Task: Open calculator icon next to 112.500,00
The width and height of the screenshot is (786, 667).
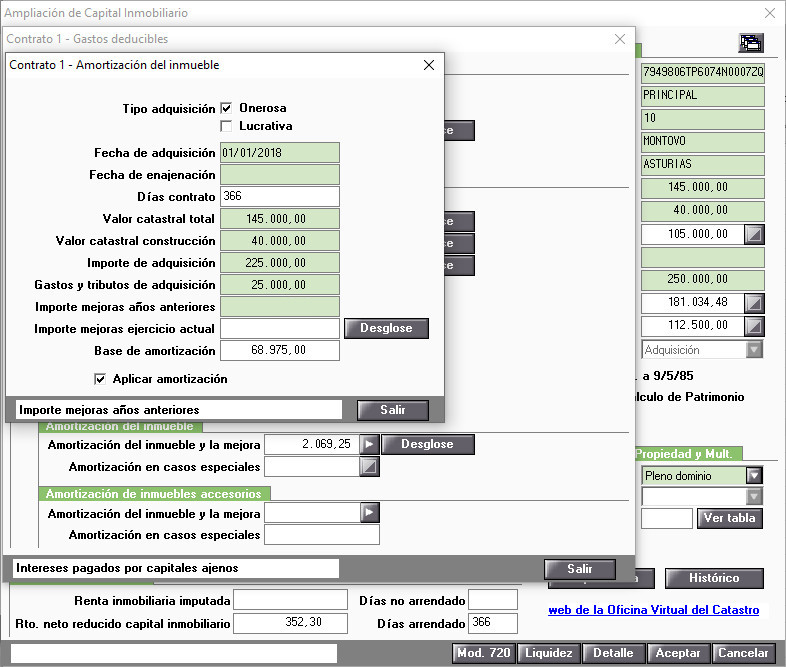Action: 754,326
